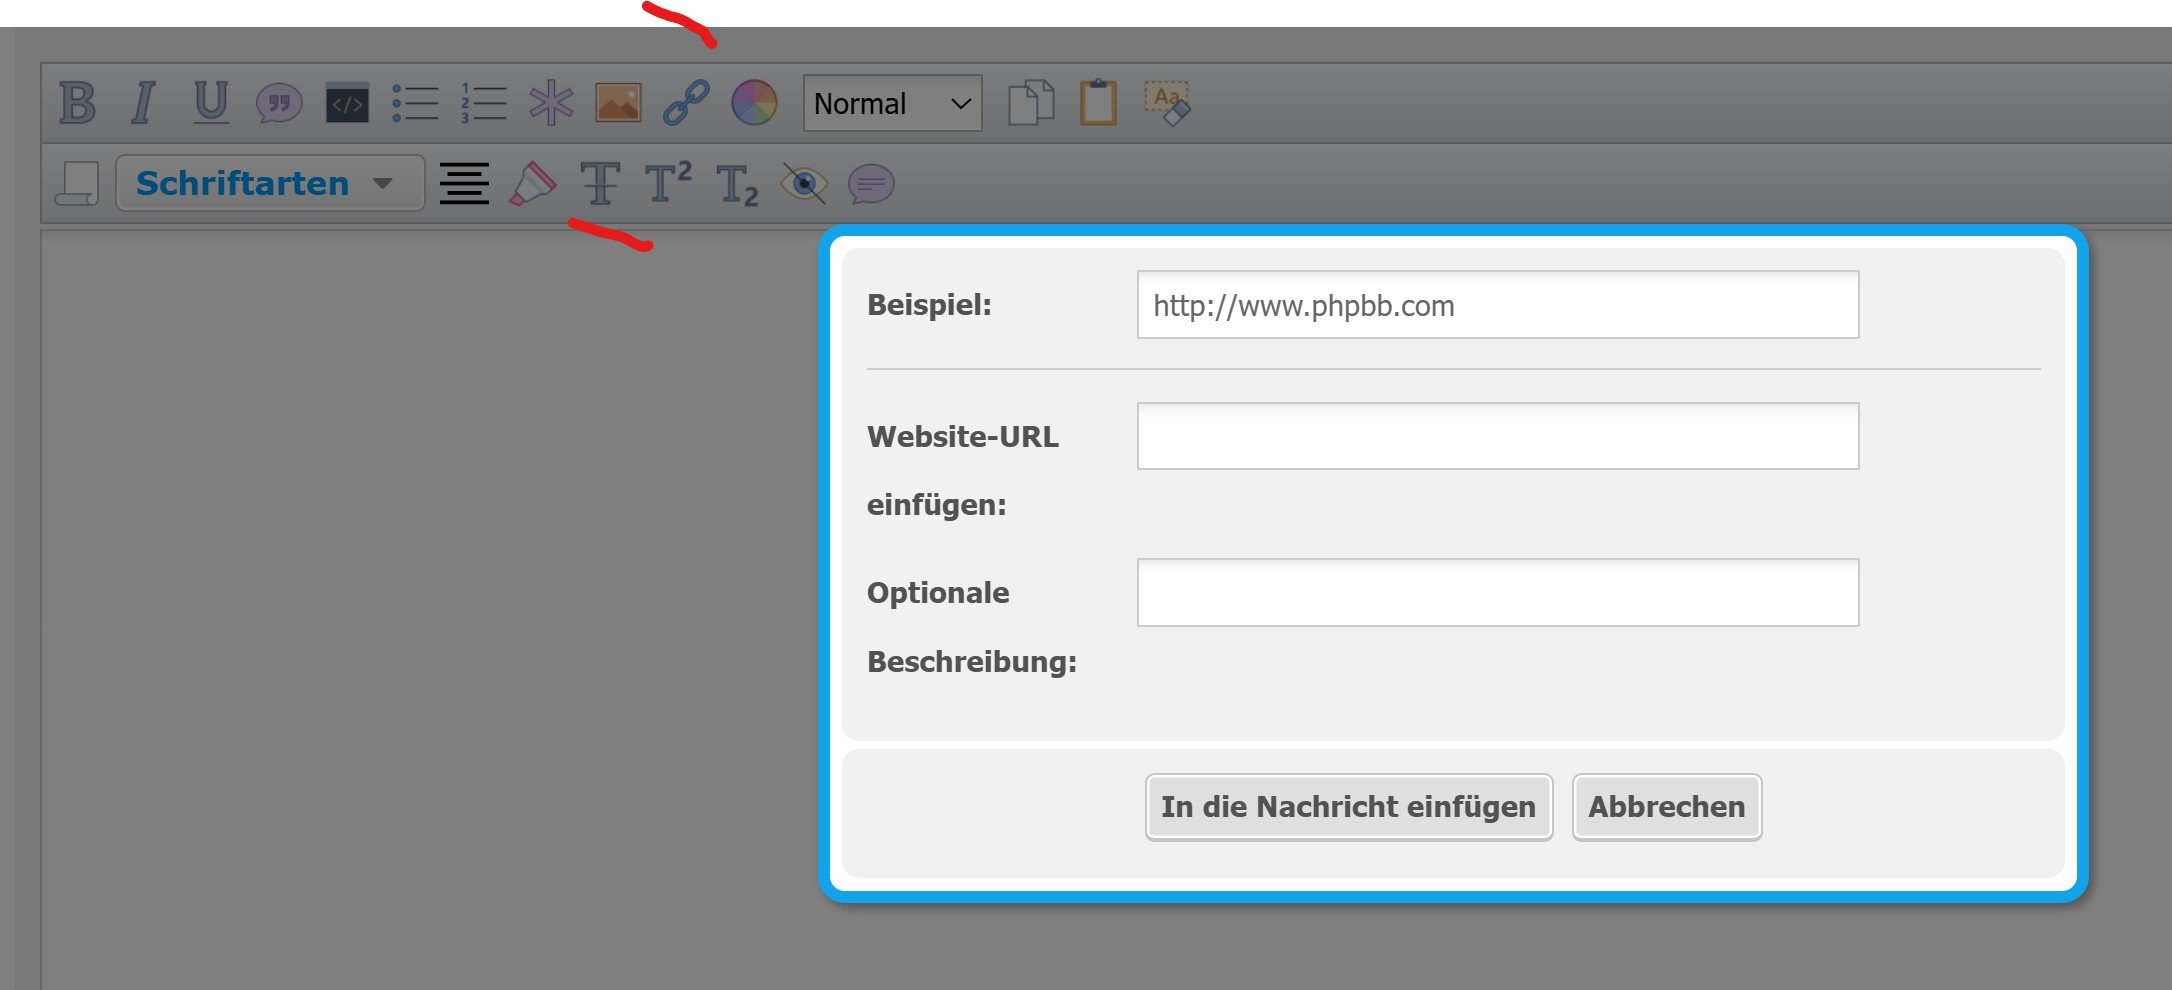Open the Normal font size dropdown
This screenshot has width=2172, height=990.
click(892, 103)
